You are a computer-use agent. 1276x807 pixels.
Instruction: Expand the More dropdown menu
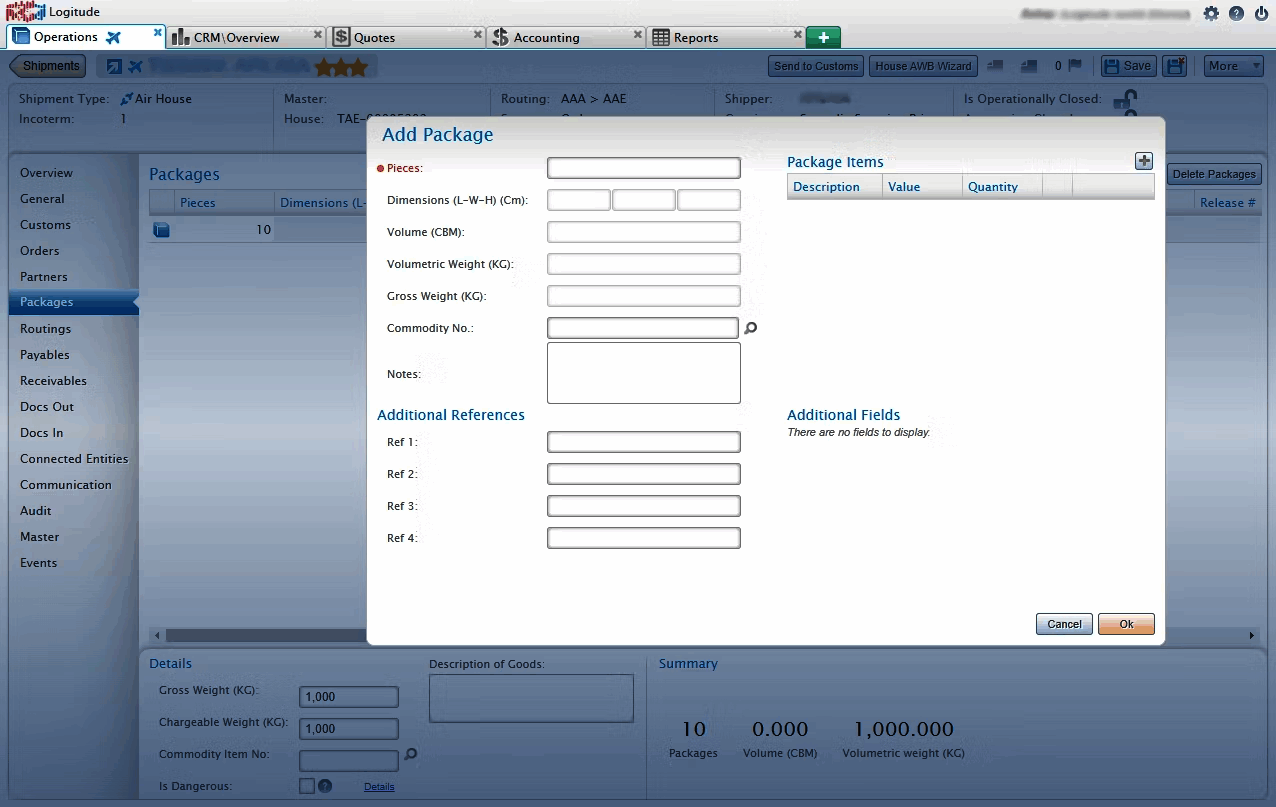[1232, 66]
